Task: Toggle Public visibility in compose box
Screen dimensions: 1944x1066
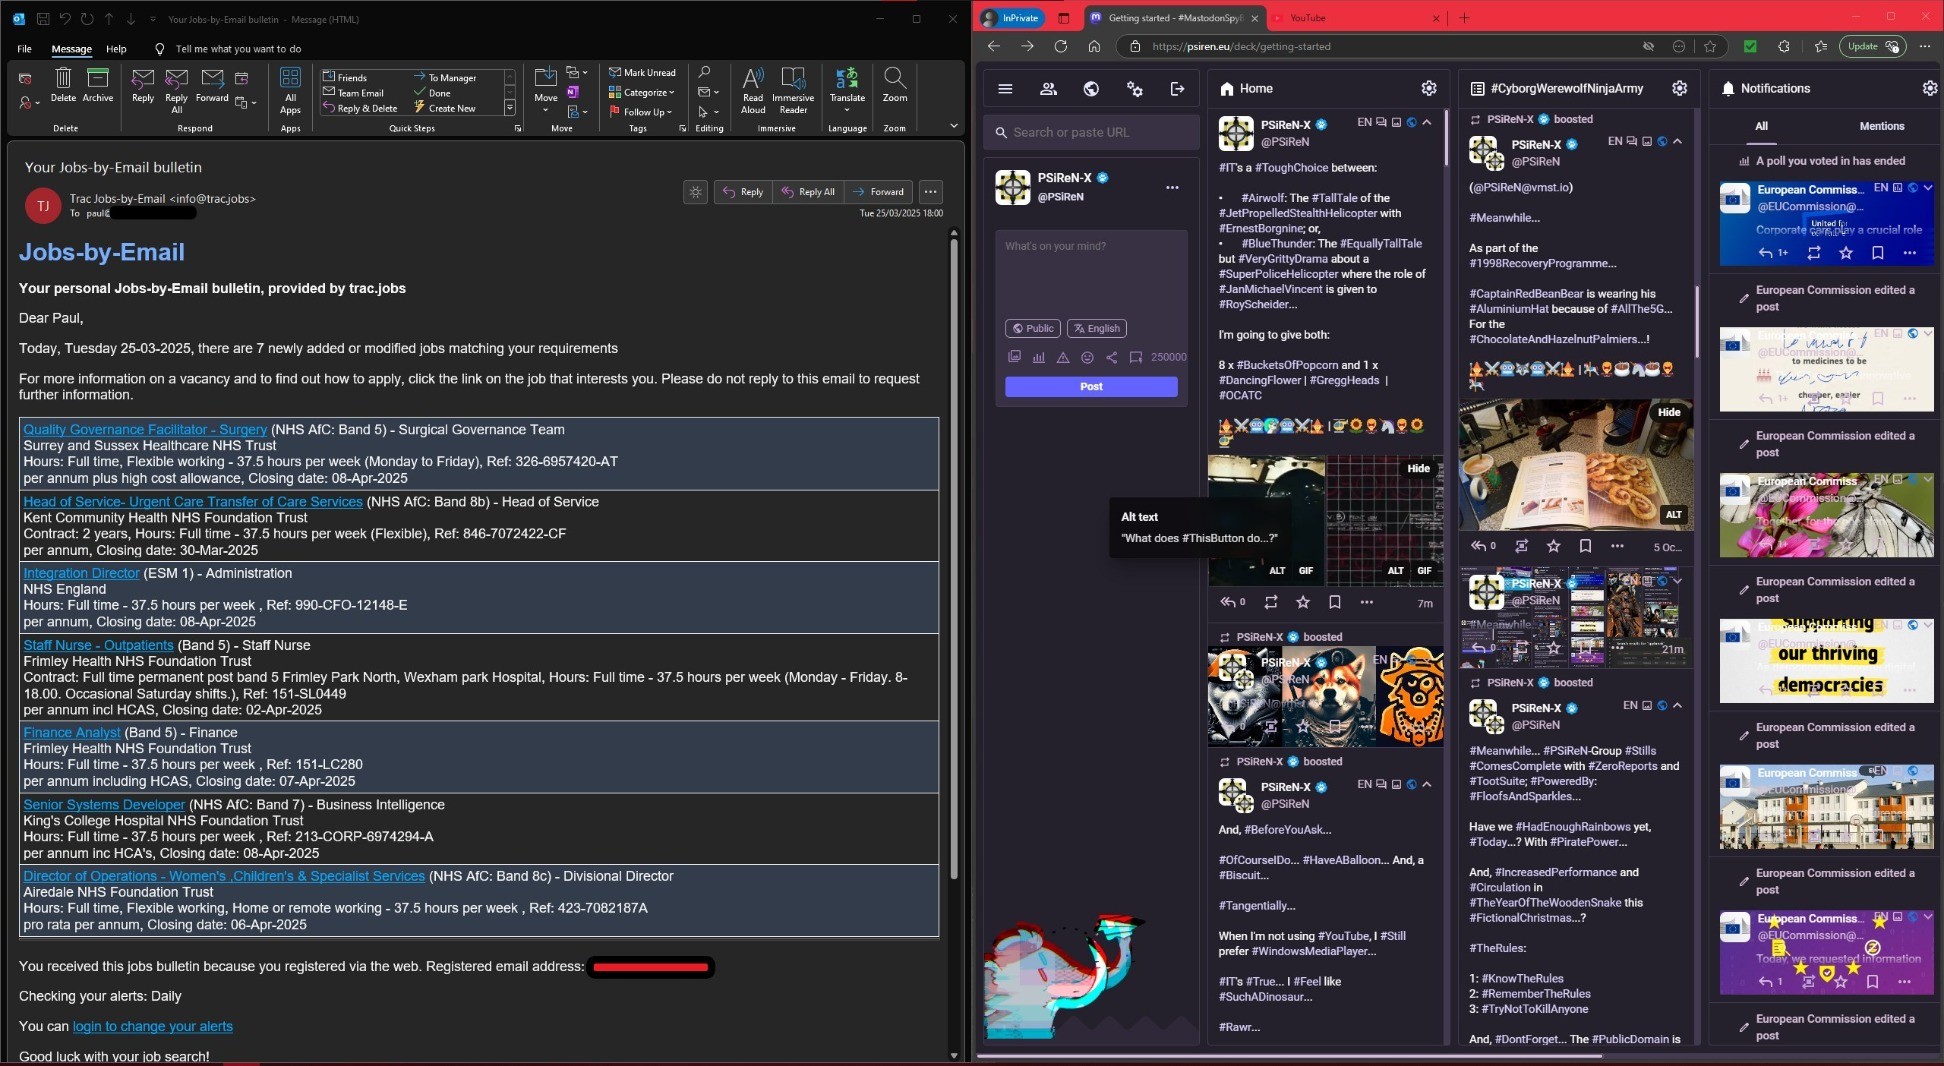Action: (x=1032, y=328)
